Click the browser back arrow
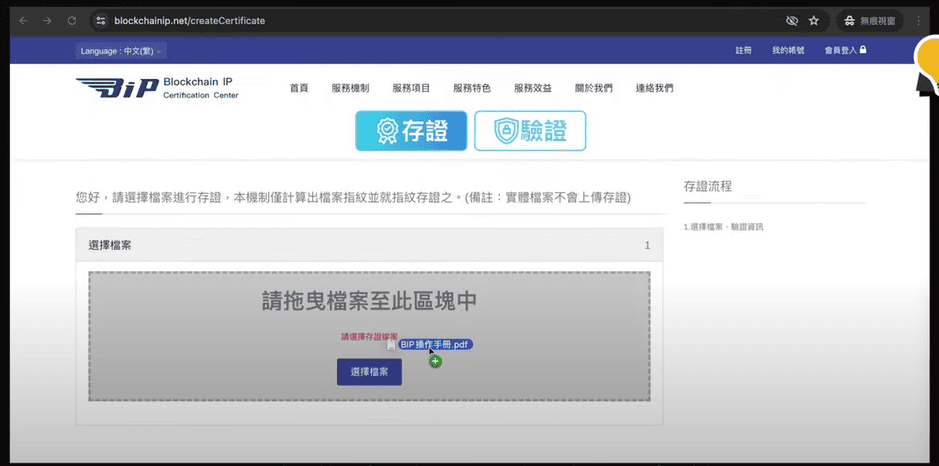The height and width of the screenshot is (466, 939). [23, 20]
